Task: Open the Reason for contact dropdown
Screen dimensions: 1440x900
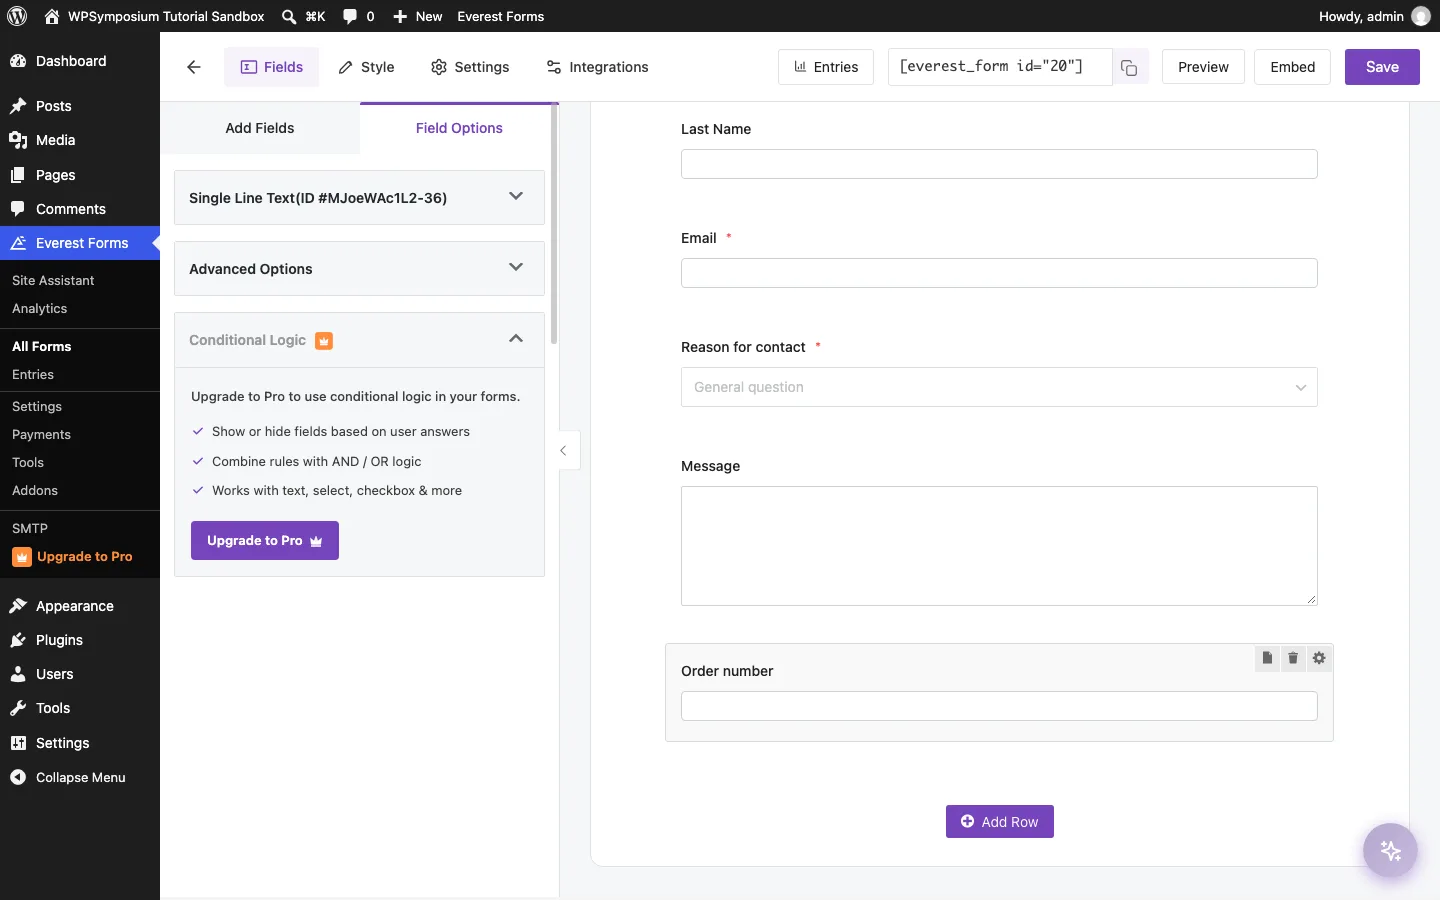Action: coord(999,387)
